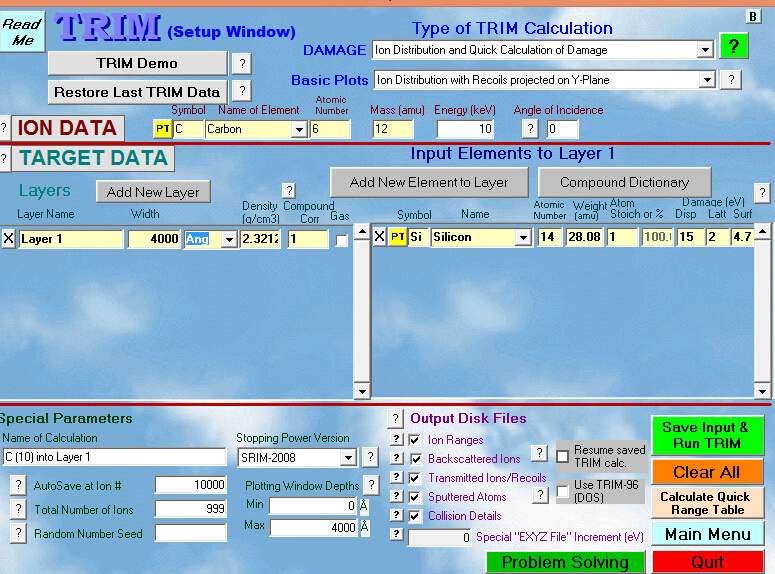Image resolution: width=775 pixels, height=574 pixels.
Task: Uncheck Backscattered Ions output file
Action: coord(416,459)
